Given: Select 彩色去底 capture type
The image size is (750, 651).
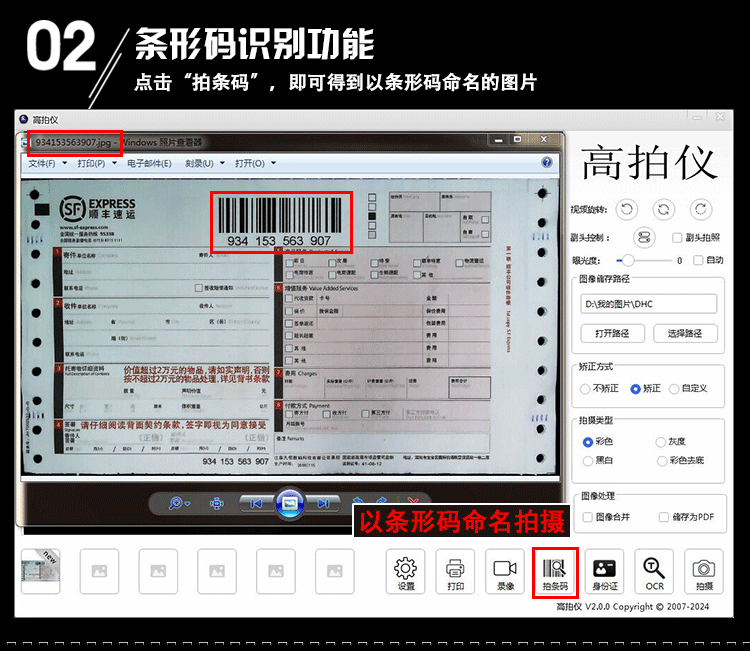Looking at the screenshot, I should [662, 461].
